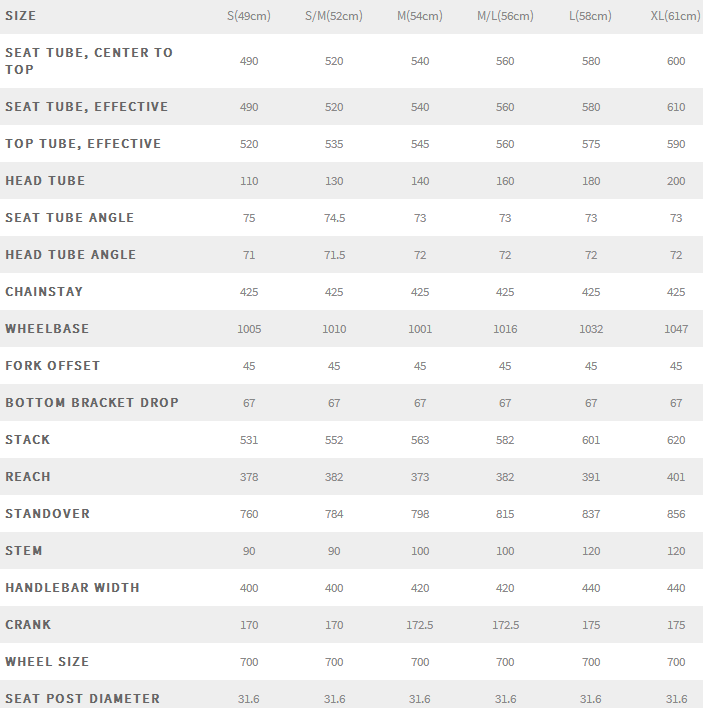Click the M(54cm) size header
703x708 pixels.
coord(420,17)
